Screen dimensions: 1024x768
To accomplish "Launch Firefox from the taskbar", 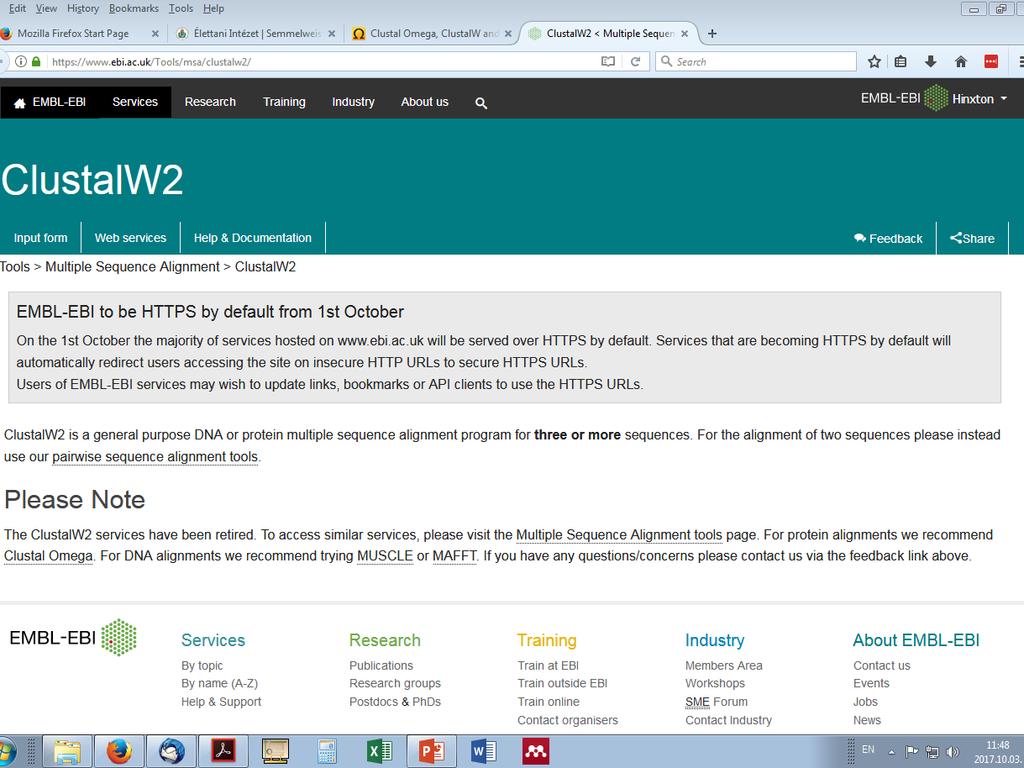I will click(119, 752).
